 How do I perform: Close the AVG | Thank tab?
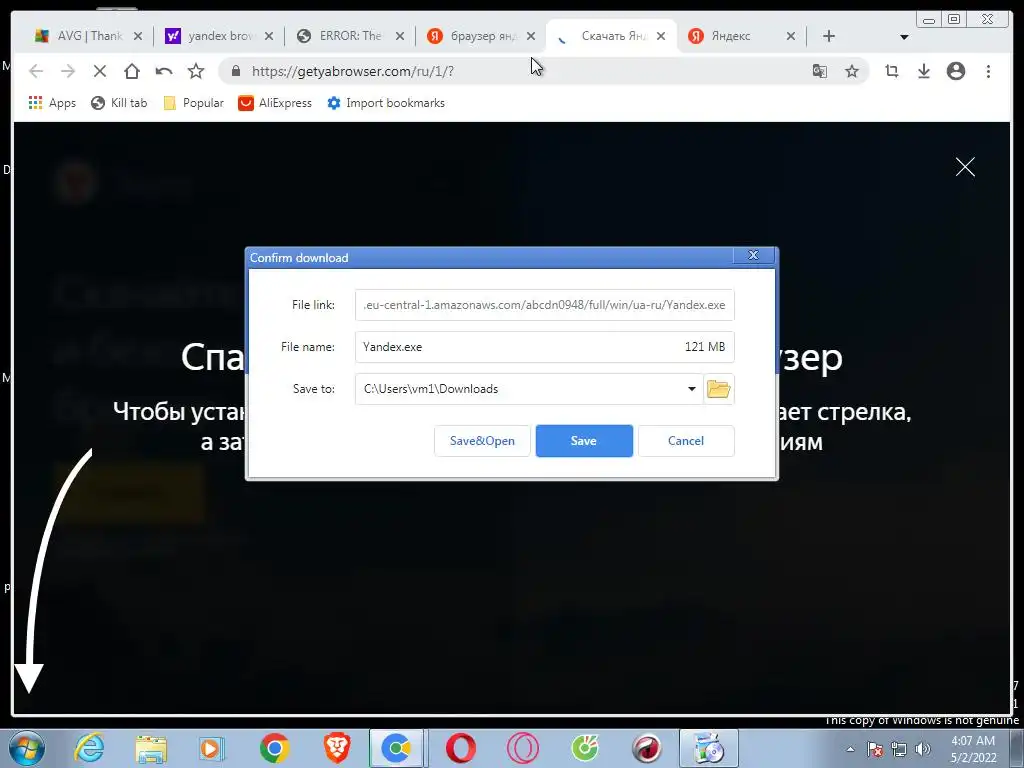tap(138, 36)
